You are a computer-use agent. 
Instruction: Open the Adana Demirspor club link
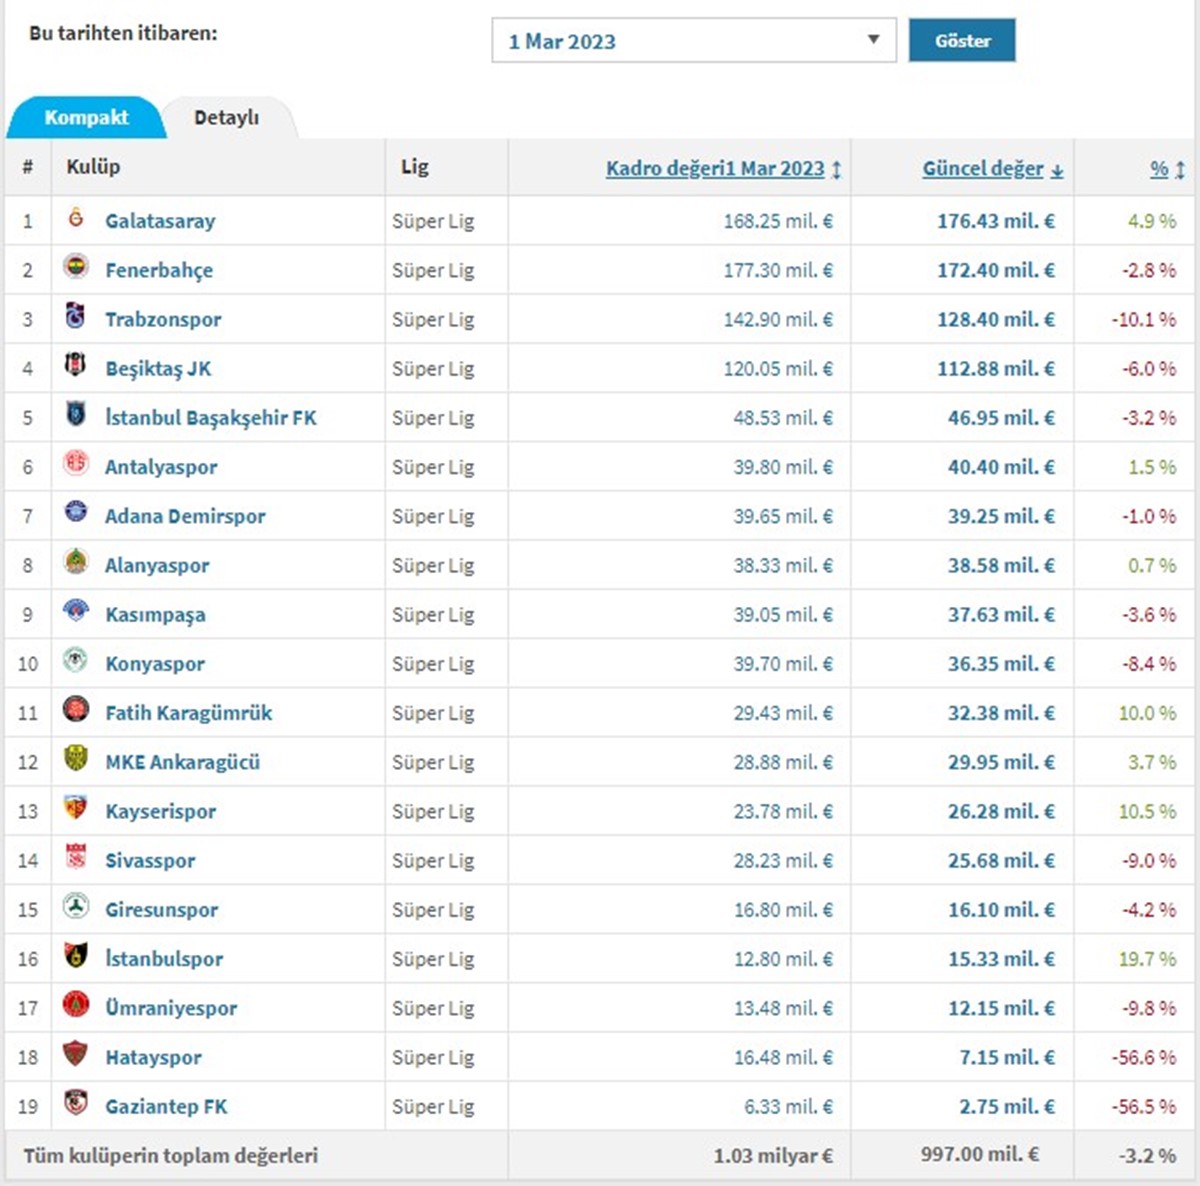pos(185,516)
